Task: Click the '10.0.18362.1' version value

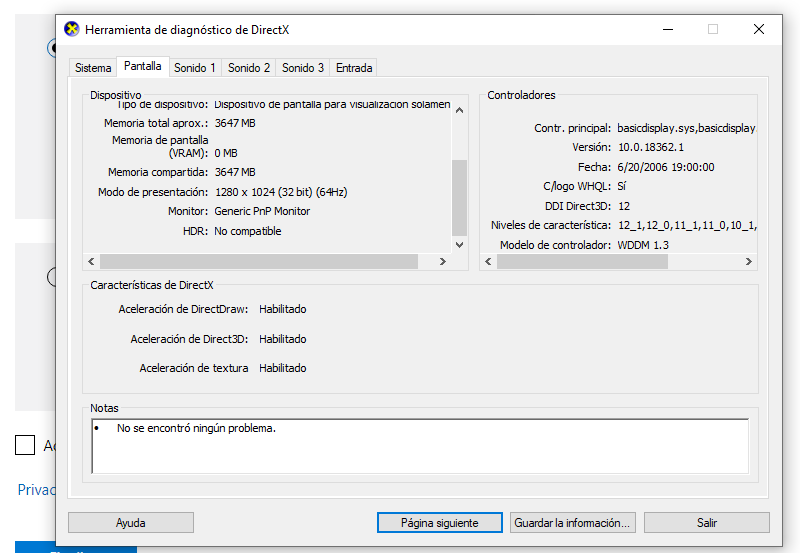Action: [x=651, y=147]
